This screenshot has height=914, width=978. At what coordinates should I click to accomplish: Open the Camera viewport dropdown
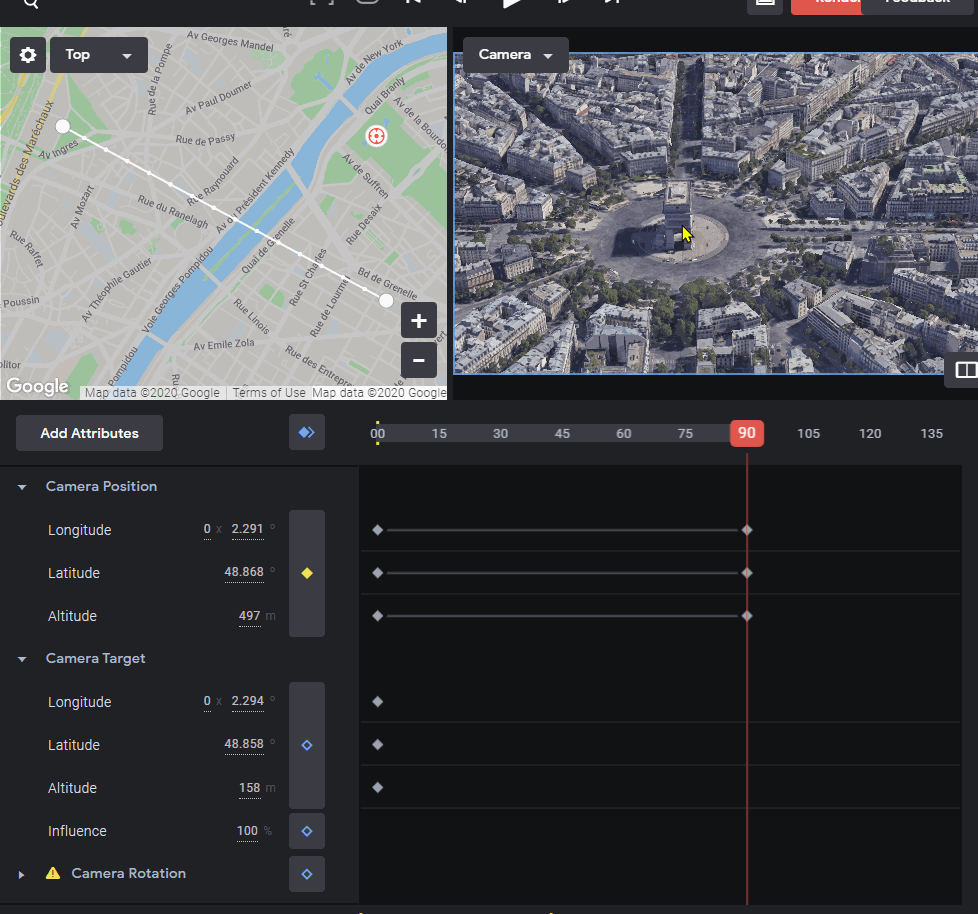click(x=515, y=55)
